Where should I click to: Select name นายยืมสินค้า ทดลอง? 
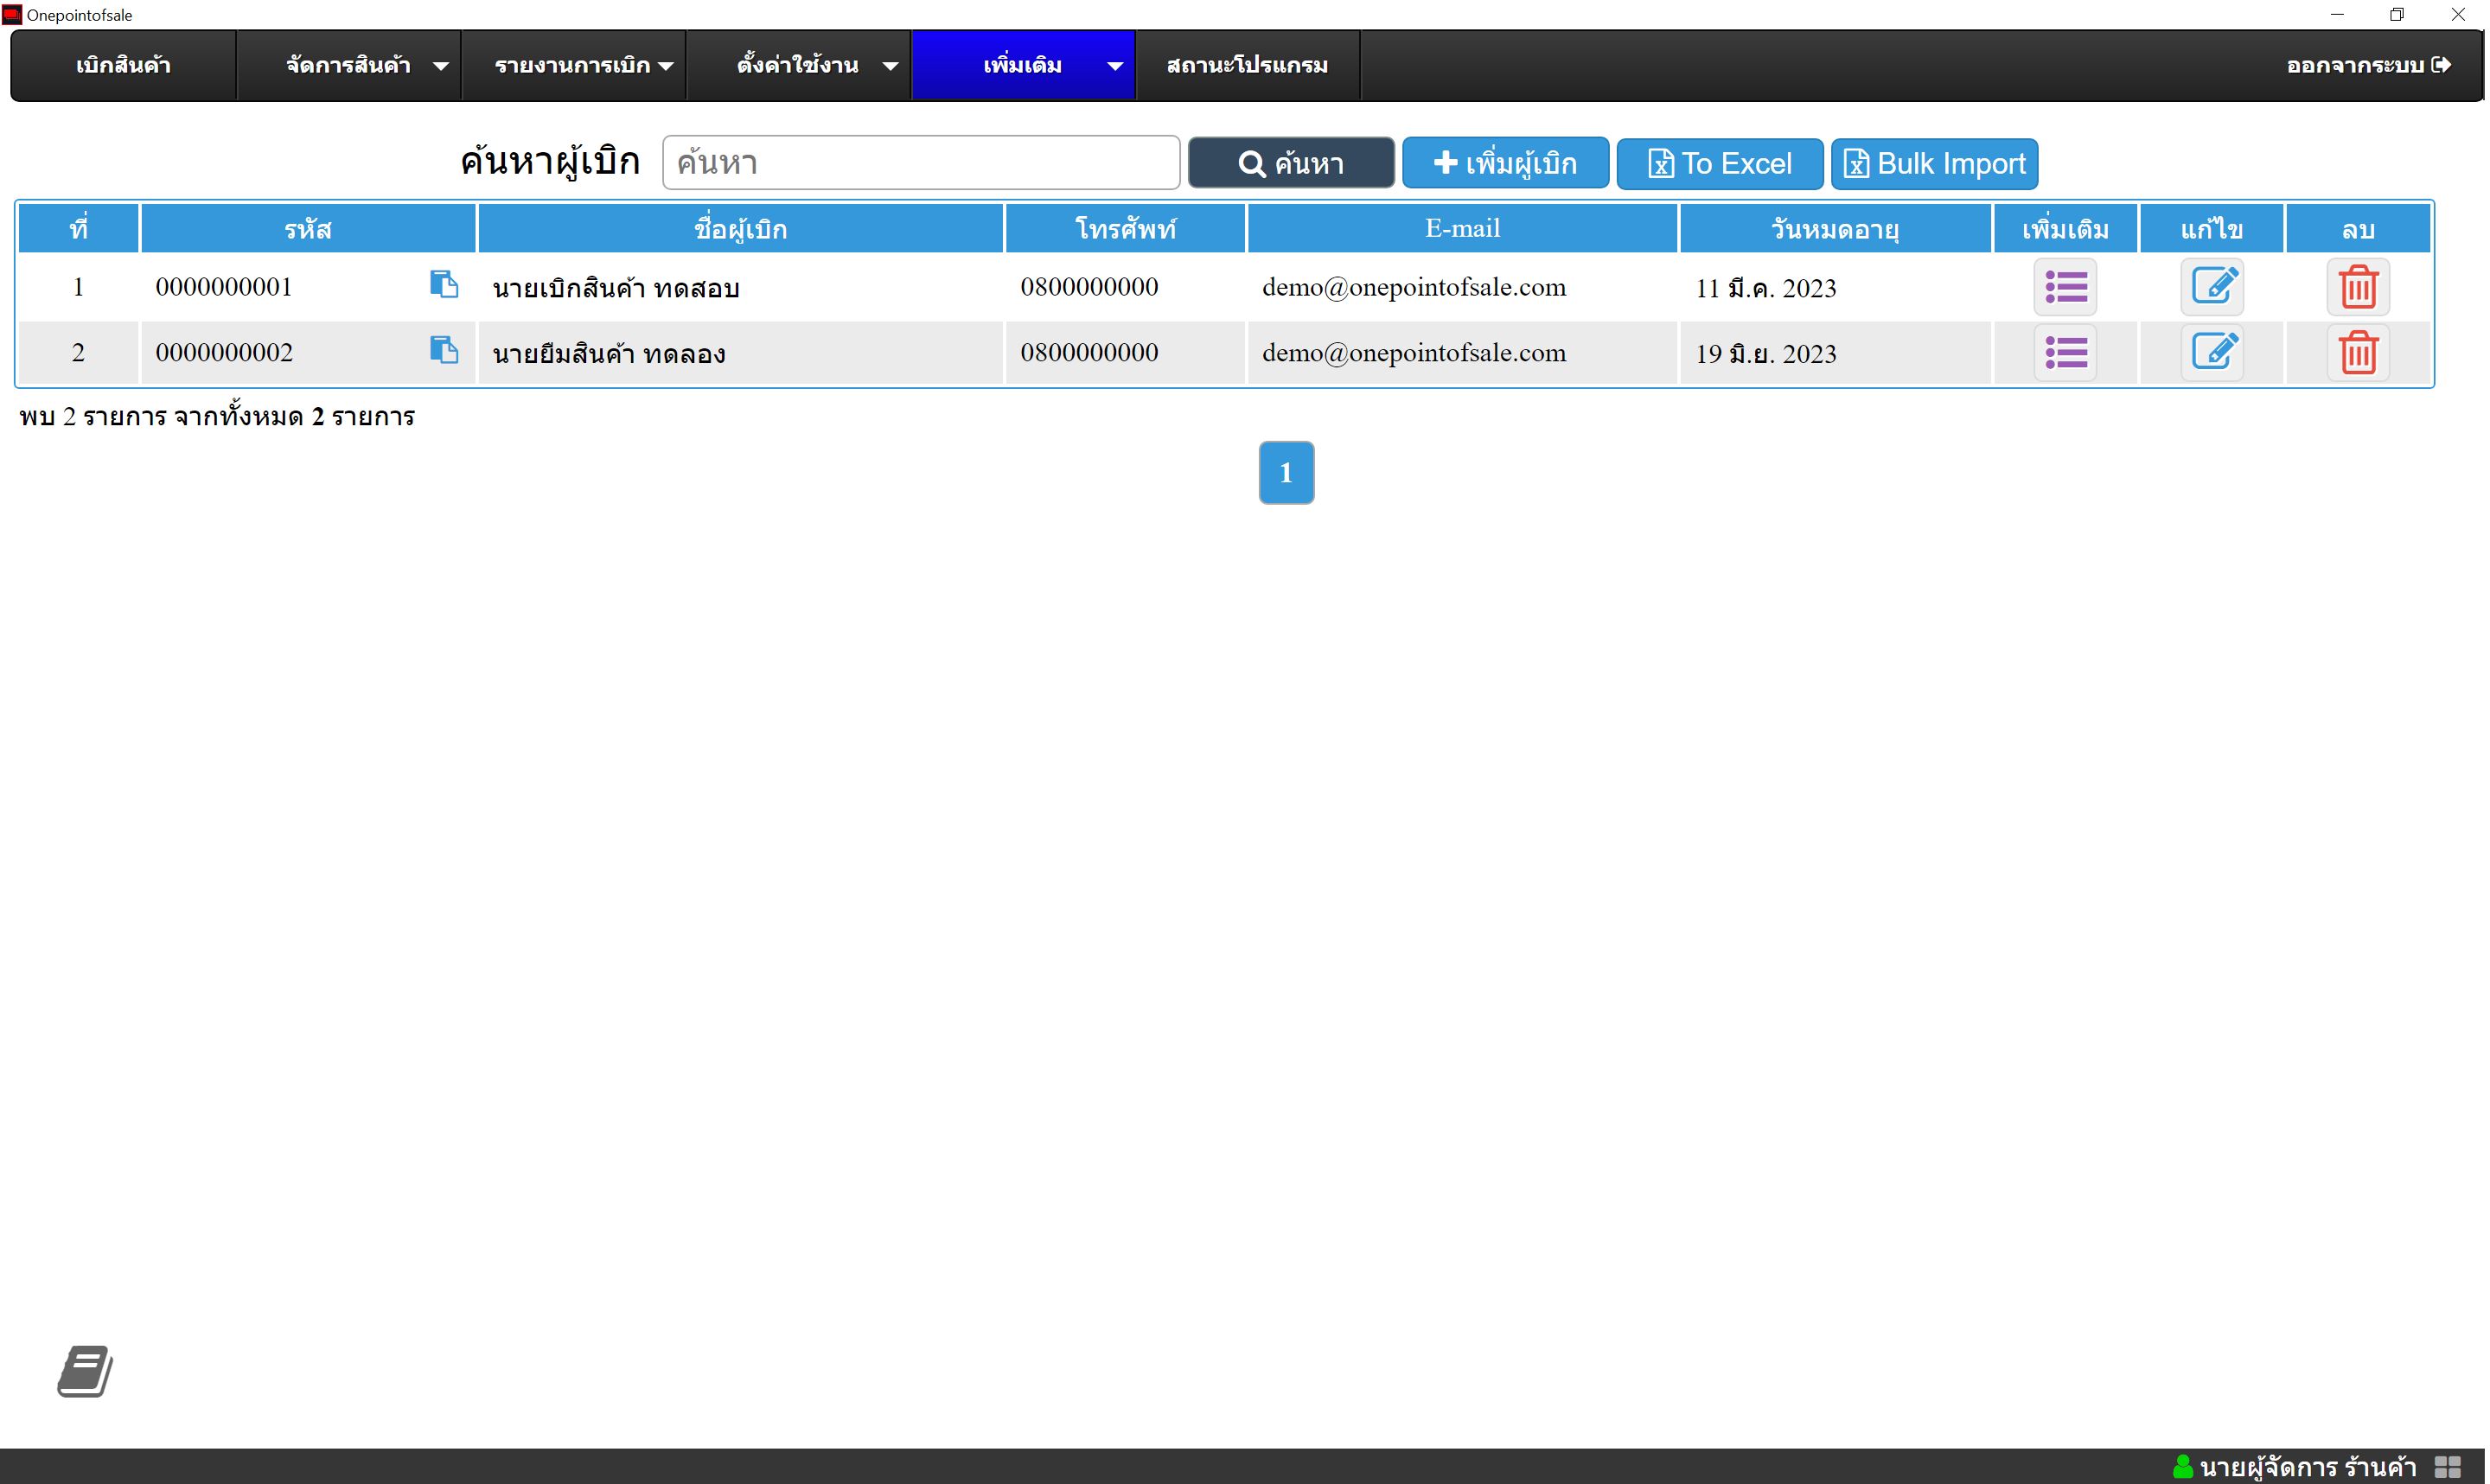pos(609,353)
